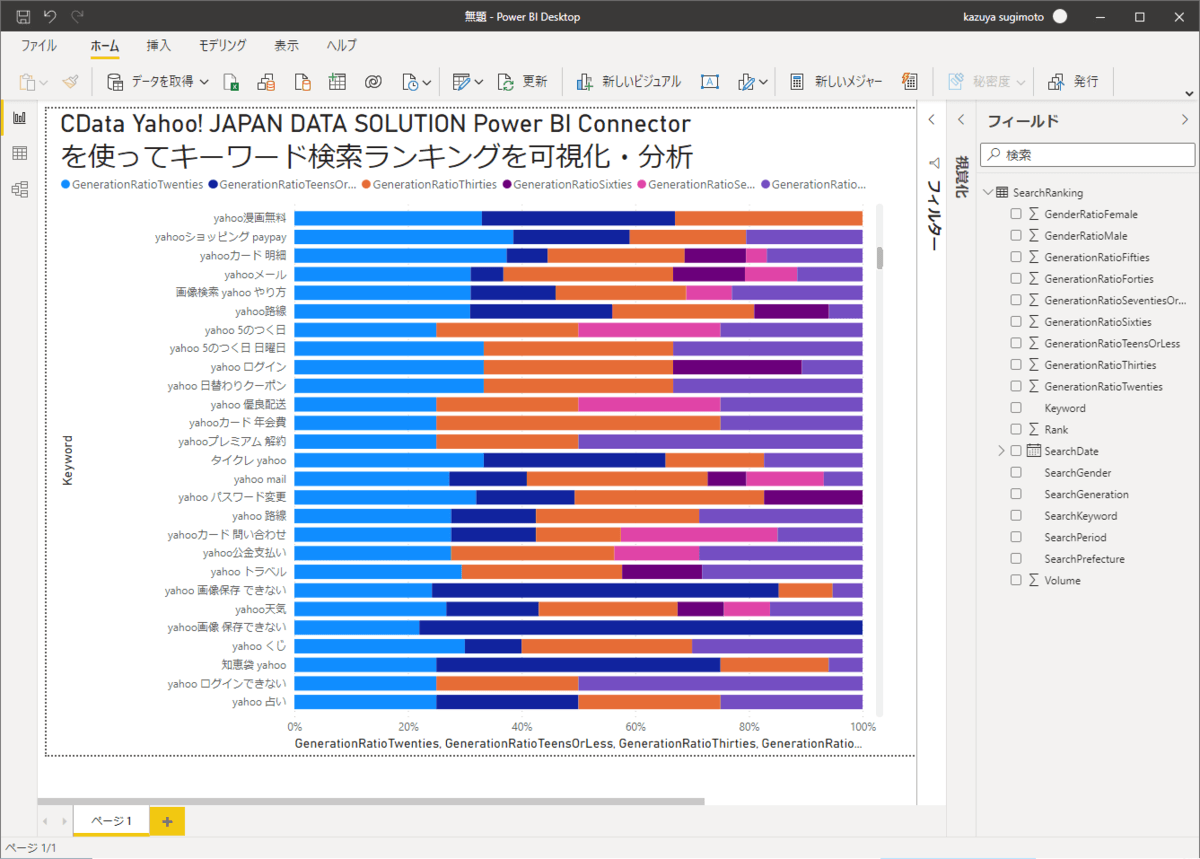Open Model view from the left sidebar
The width and height of the screenshot is (1200, 859).
(x=19, y=188)
